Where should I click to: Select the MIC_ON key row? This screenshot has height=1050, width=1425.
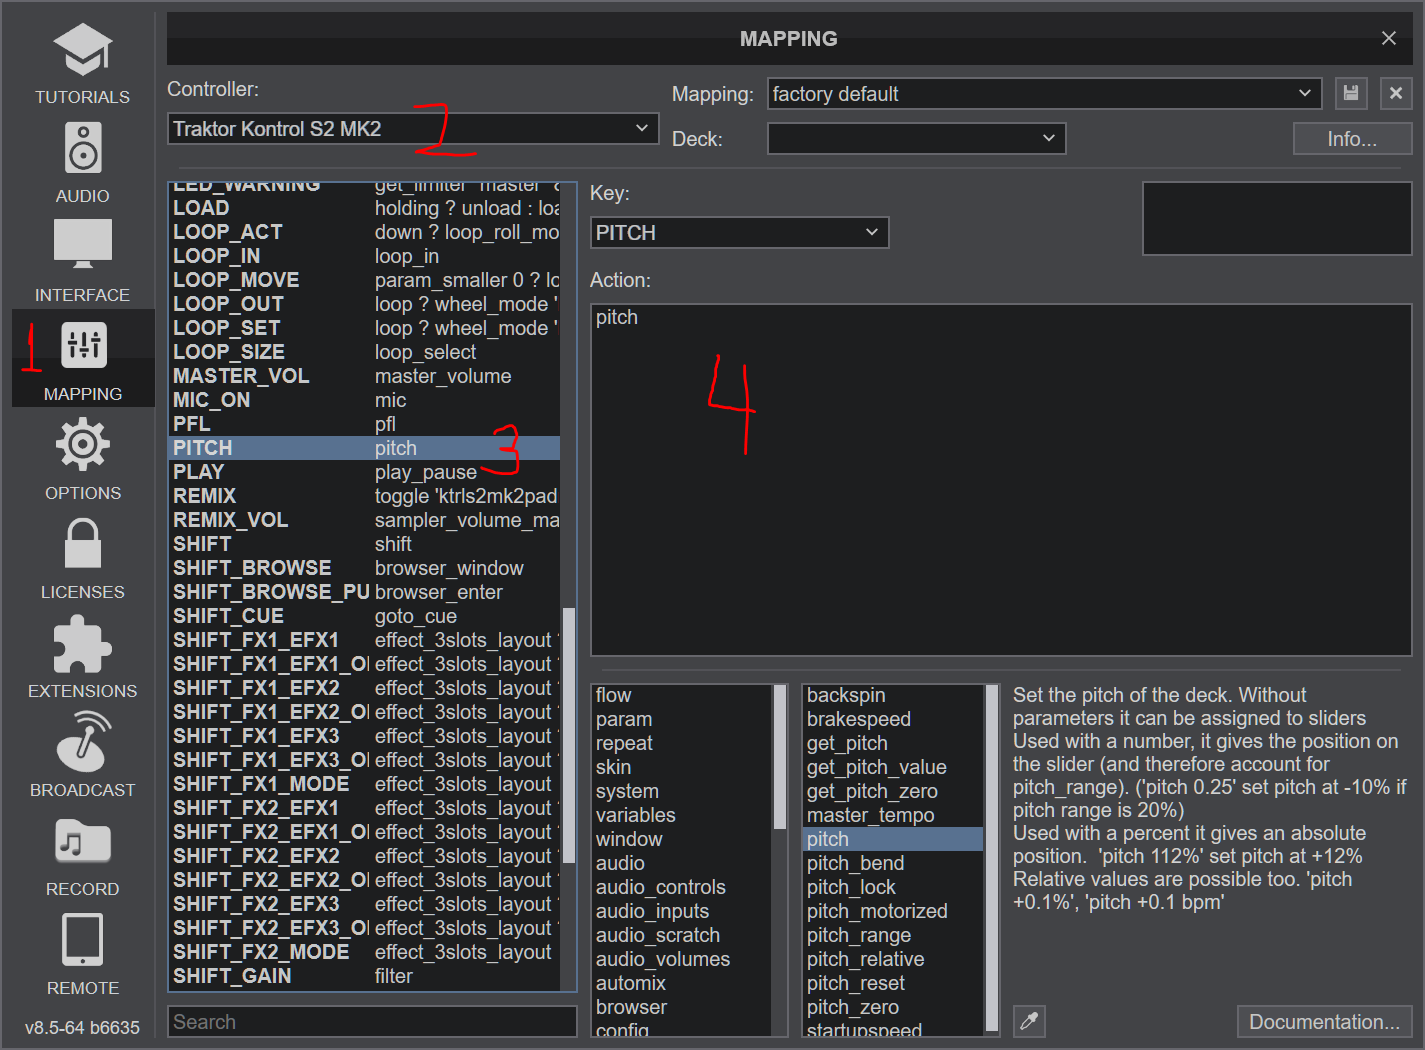365,400
